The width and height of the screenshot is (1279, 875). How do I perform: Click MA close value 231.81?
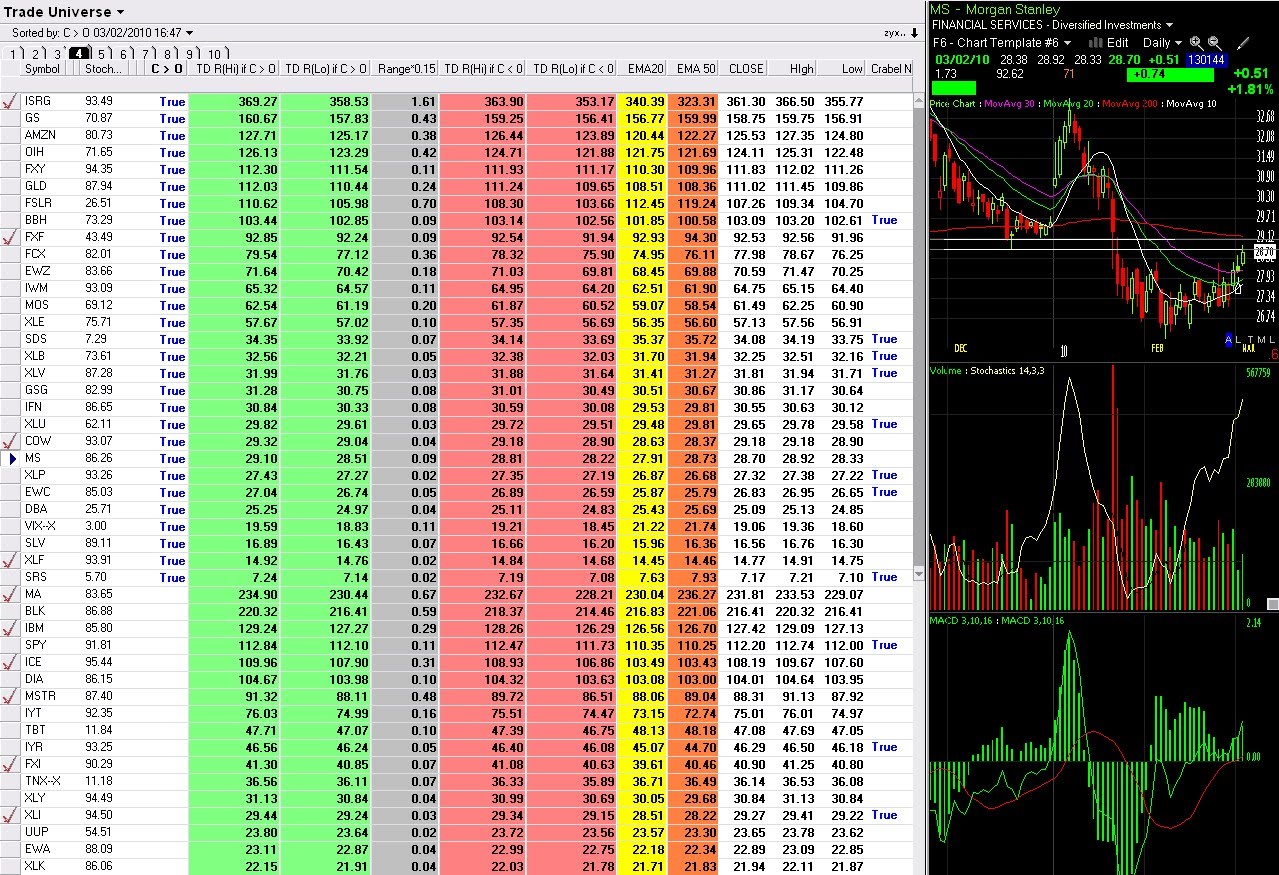pos(745,594)
